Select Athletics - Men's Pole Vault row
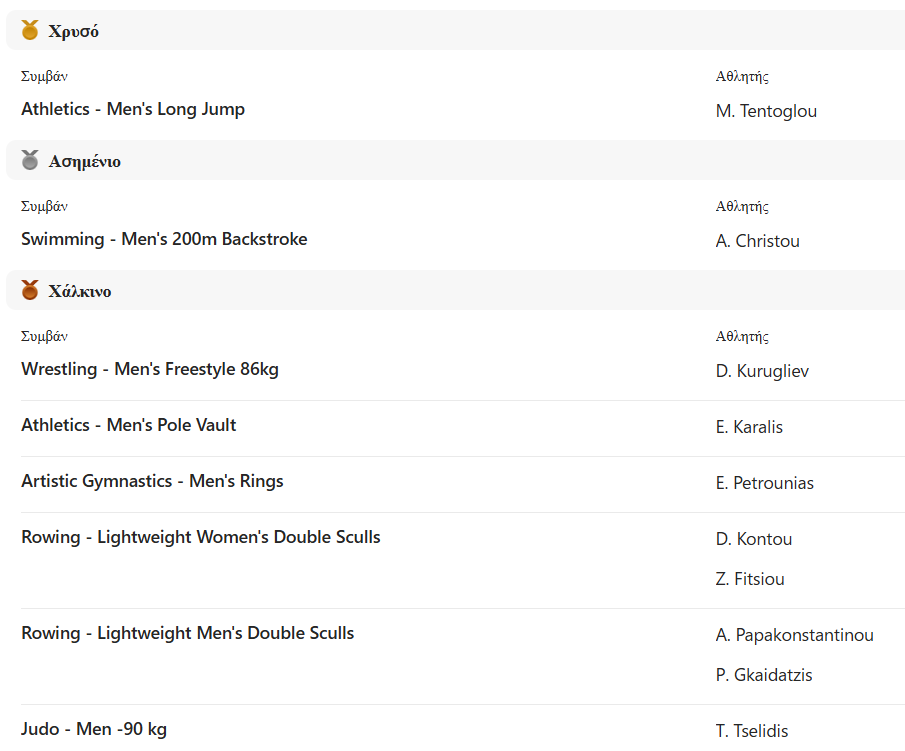Screen dimensions: 905x751 tap(463, 428)
